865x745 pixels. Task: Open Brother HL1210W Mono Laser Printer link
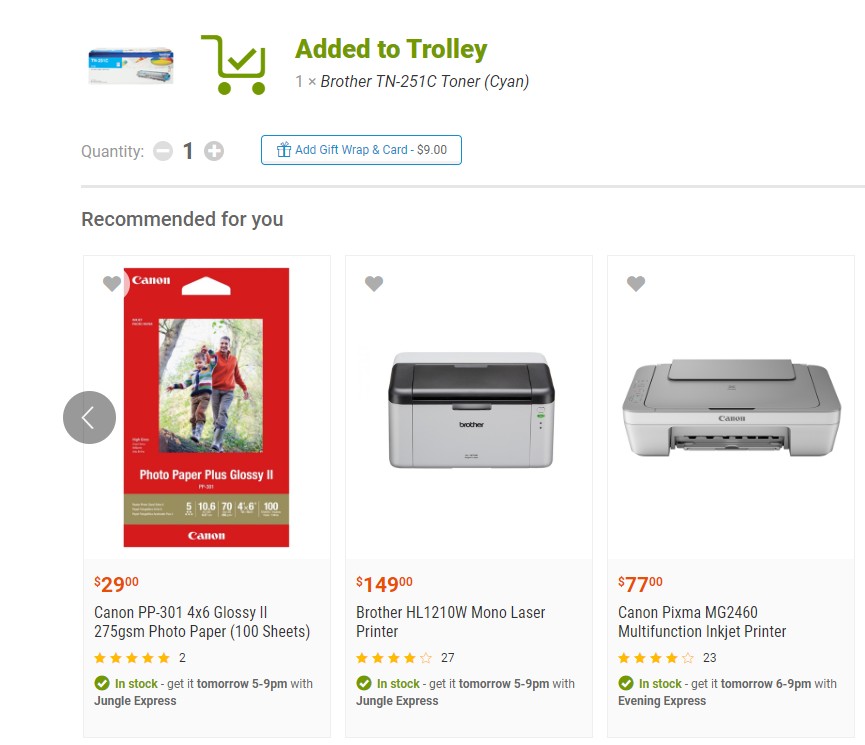pos(451,622)
